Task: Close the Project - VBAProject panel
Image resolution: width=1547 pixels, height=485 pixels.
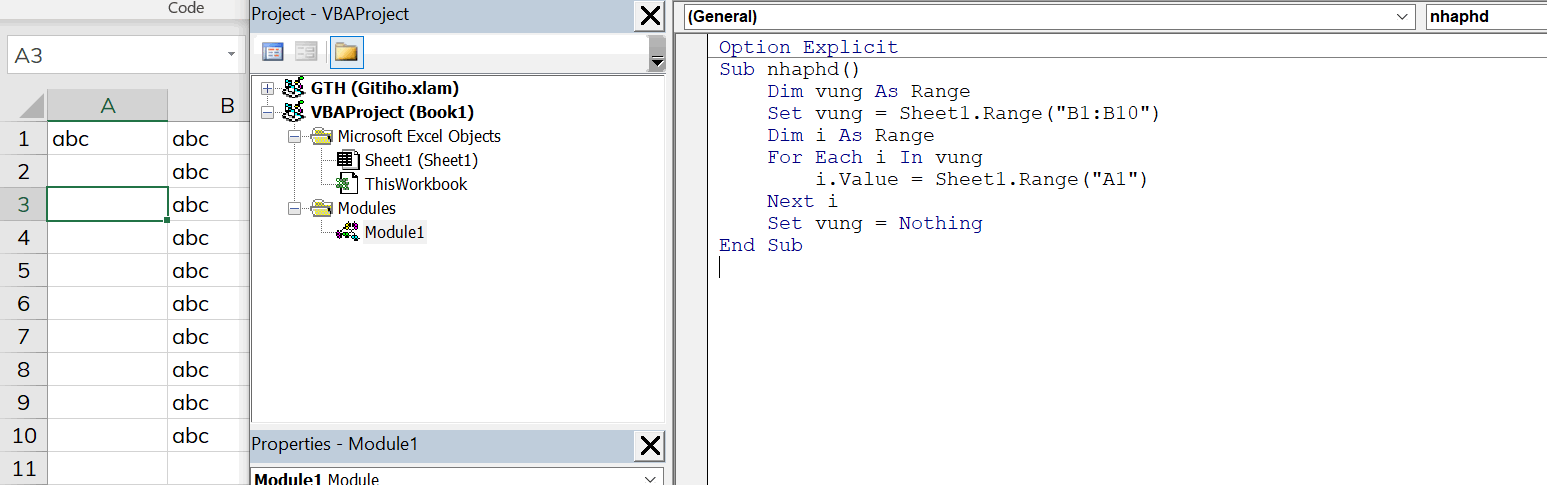Action: (650, 15)
